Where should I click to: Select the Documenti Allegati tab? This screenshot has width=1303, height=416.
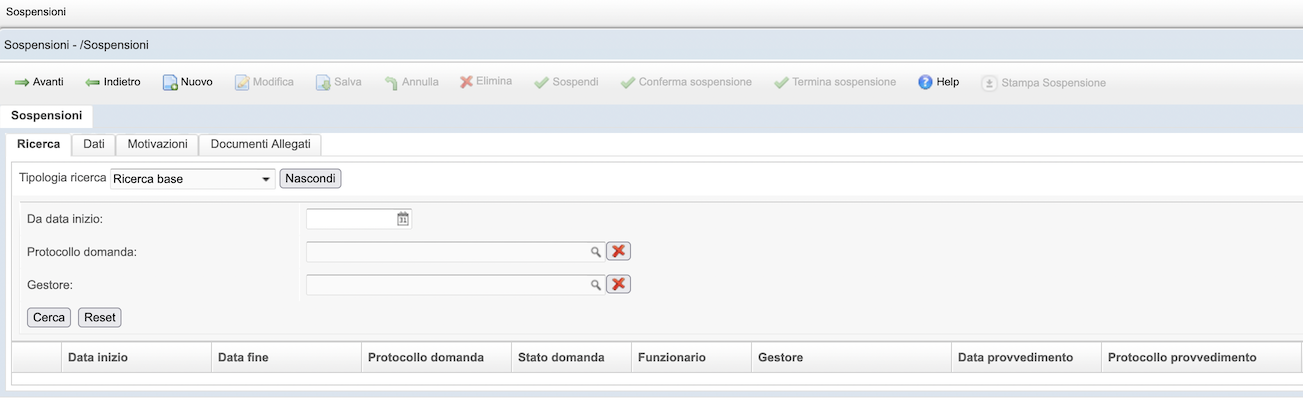[x=260, y=144]
